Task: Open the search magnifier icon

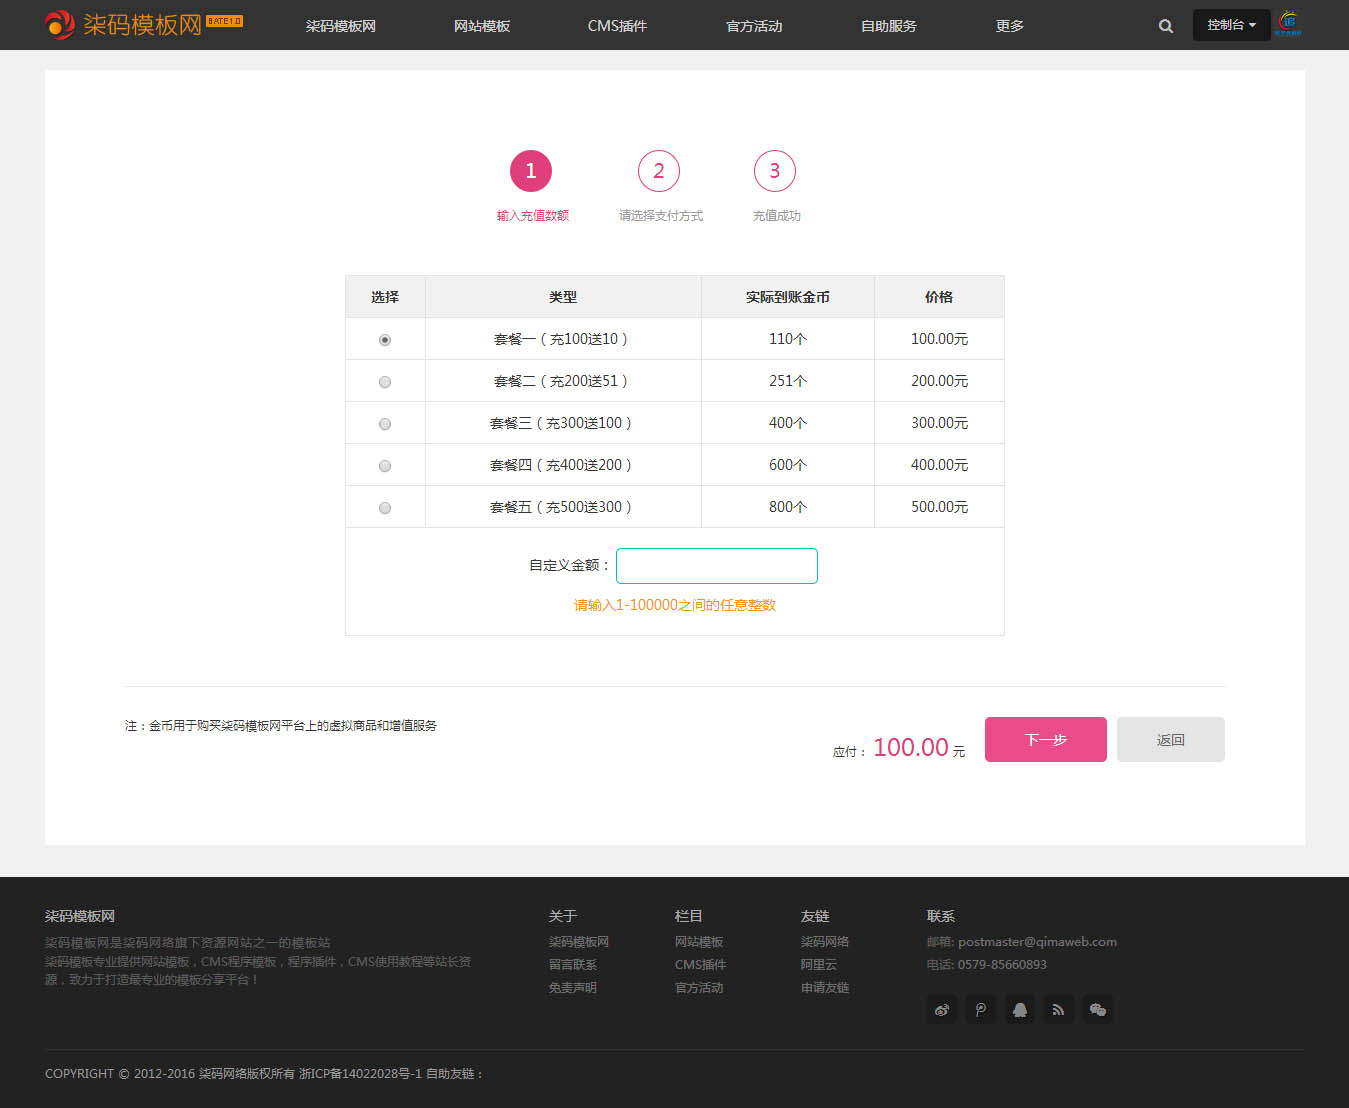Action: [x=1166, y=26]
